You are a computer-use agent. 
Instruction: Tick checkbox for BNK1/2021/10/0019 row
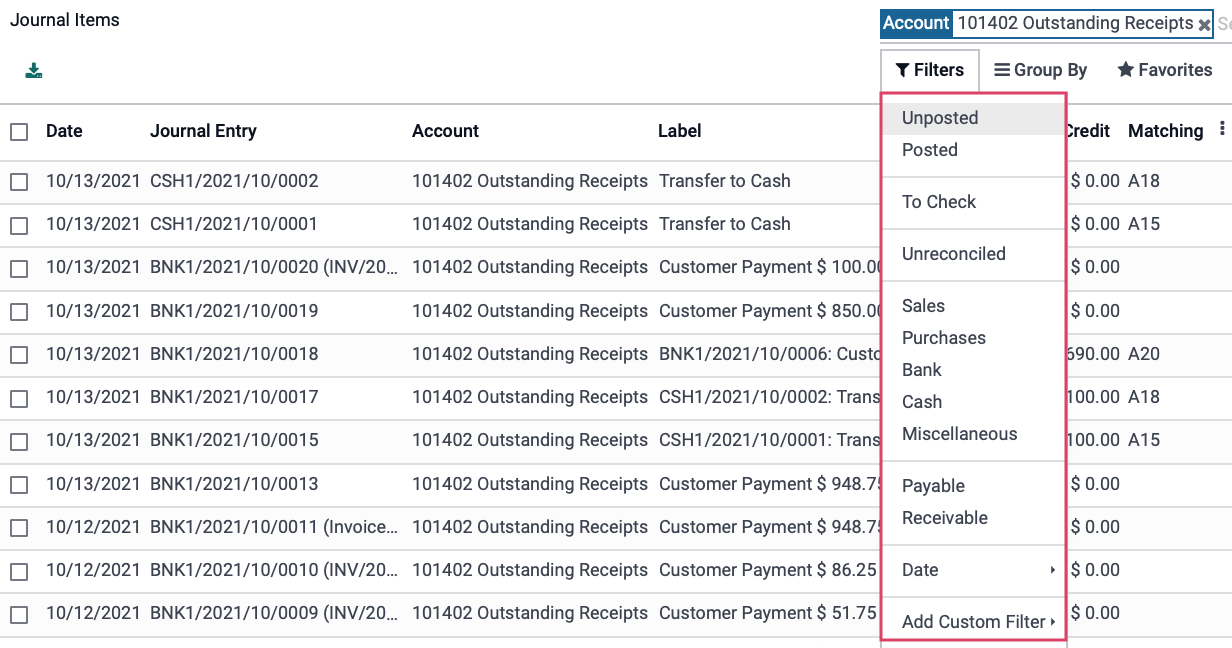19,312
